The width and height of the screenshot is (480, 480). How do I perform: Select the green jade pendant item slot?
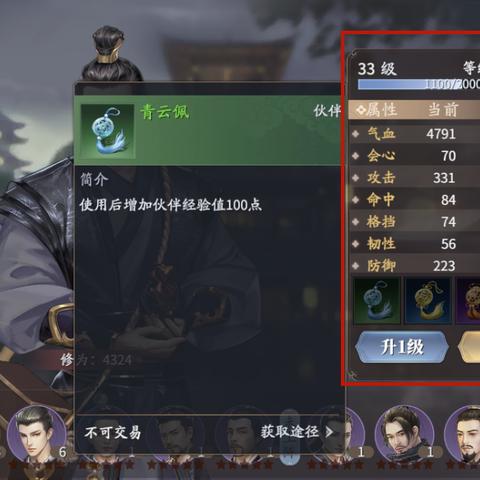pos(377,301)
